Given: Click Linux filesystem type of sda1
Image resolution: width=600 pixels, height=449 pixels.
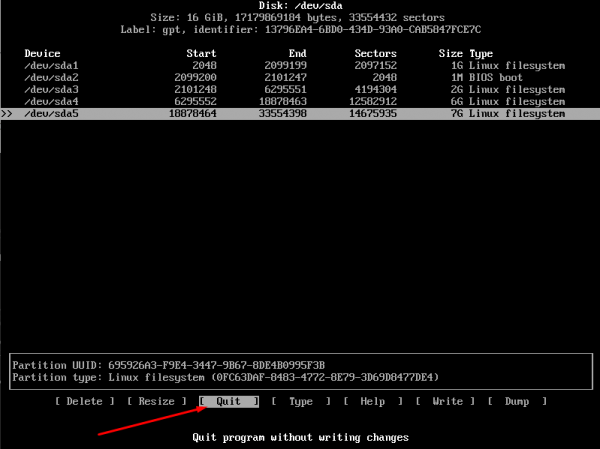Looking at the screenshot, I should click(517, 65).
